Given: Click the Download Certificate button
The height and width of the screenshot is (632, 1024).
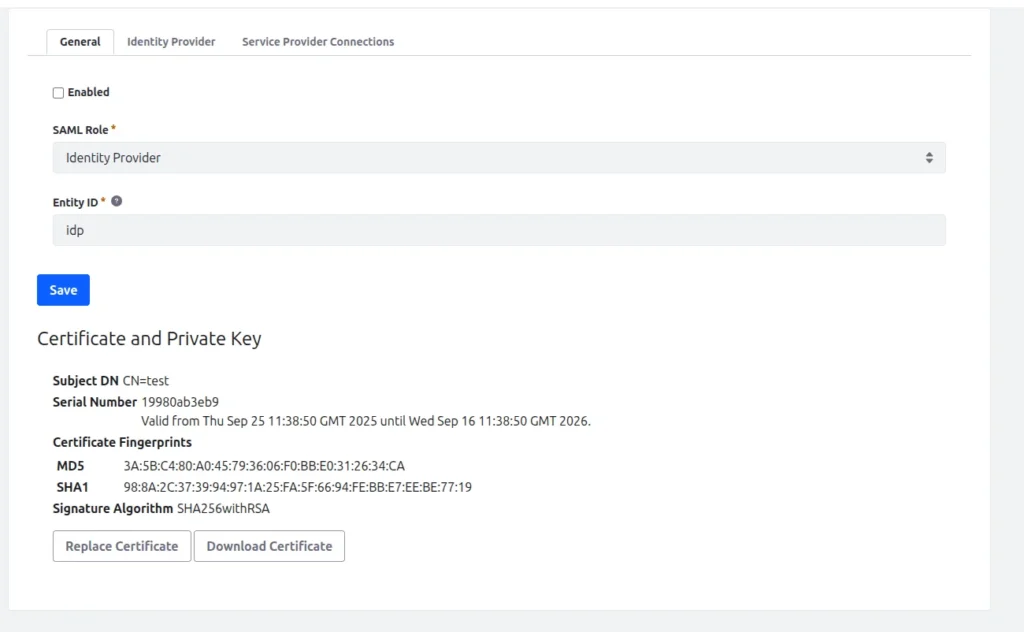Looking at the screenshot, I should [x=269, y=546].
